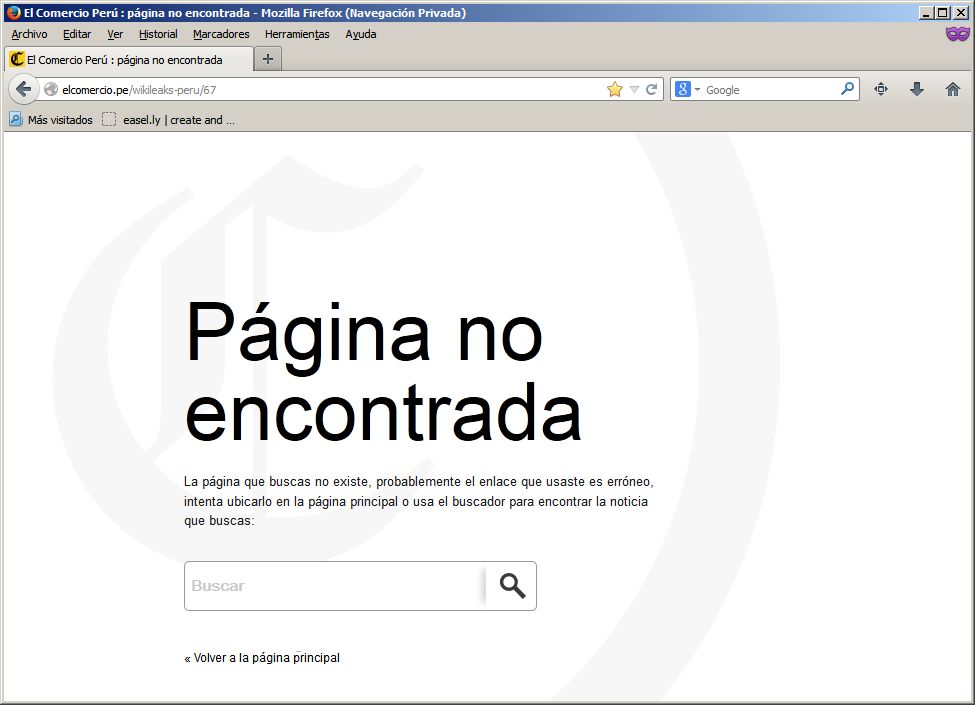Viewport: 975px width, 705px height.
Task: Bookmark this page with the star icon
Action: tap(614, 90)
